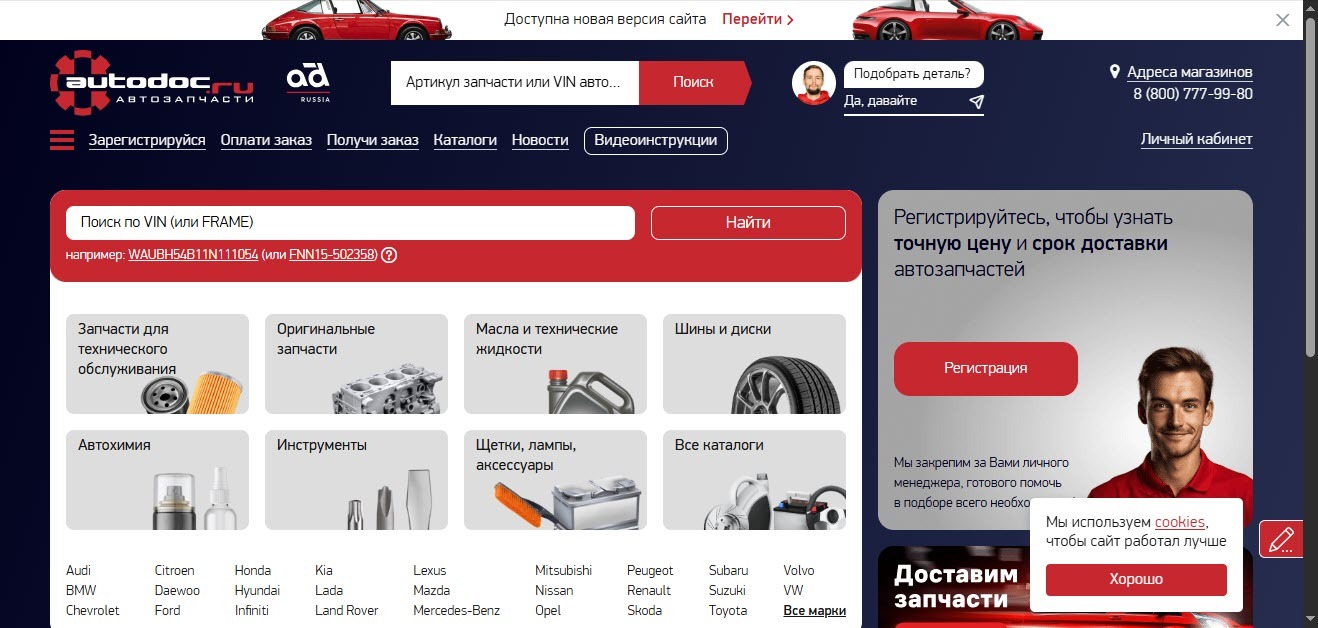
Task: Close the new site version banner
Action: point(1283,19)
